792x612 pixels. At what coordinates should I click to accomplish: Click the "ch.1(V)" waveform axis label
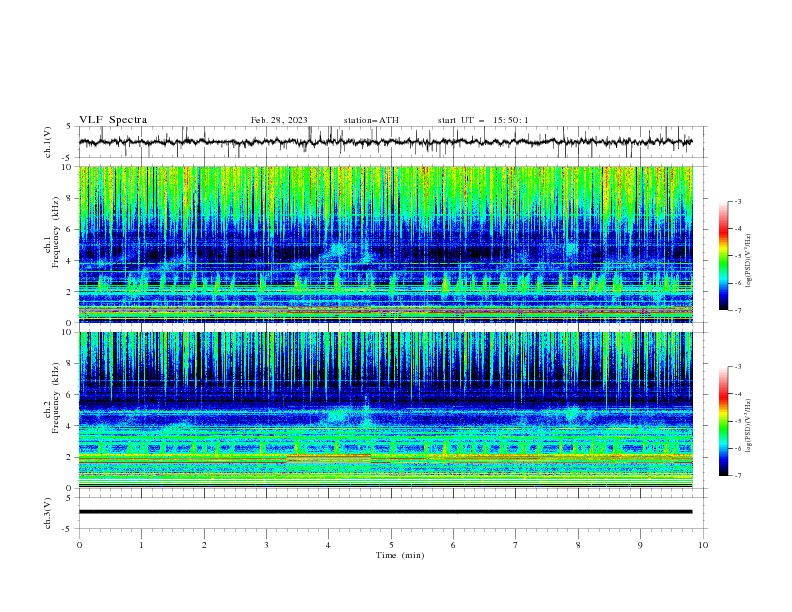point(48,142)
